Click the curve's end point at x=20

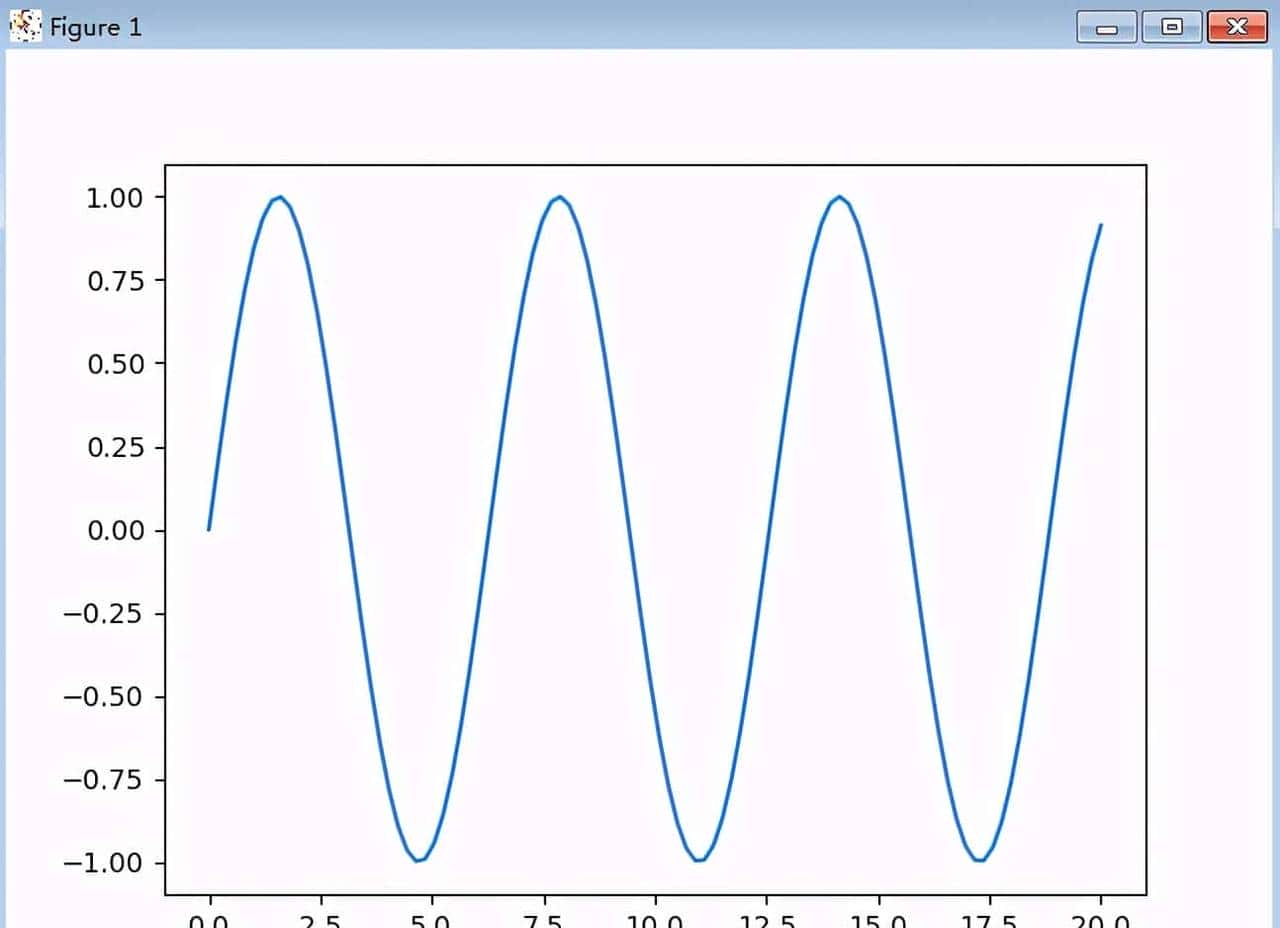pos(1100,225)
